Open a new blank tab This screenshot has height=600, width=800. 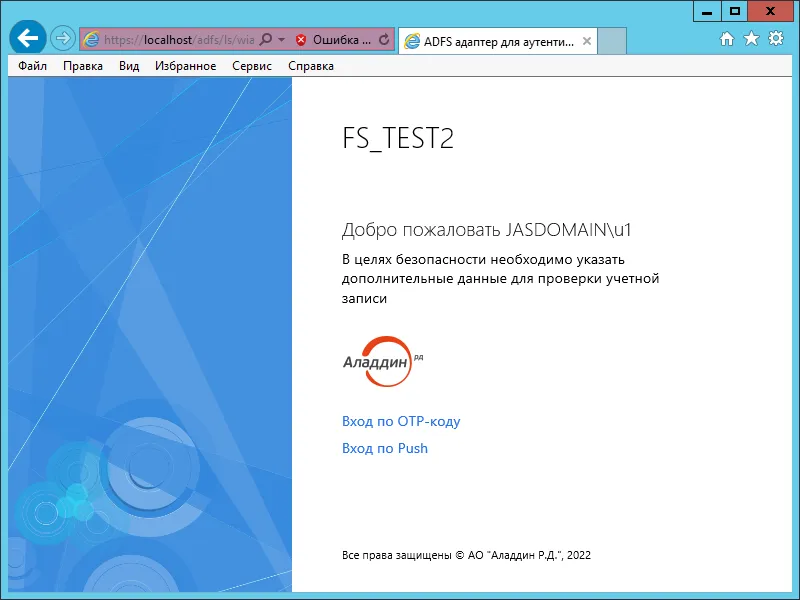point(612,41)
